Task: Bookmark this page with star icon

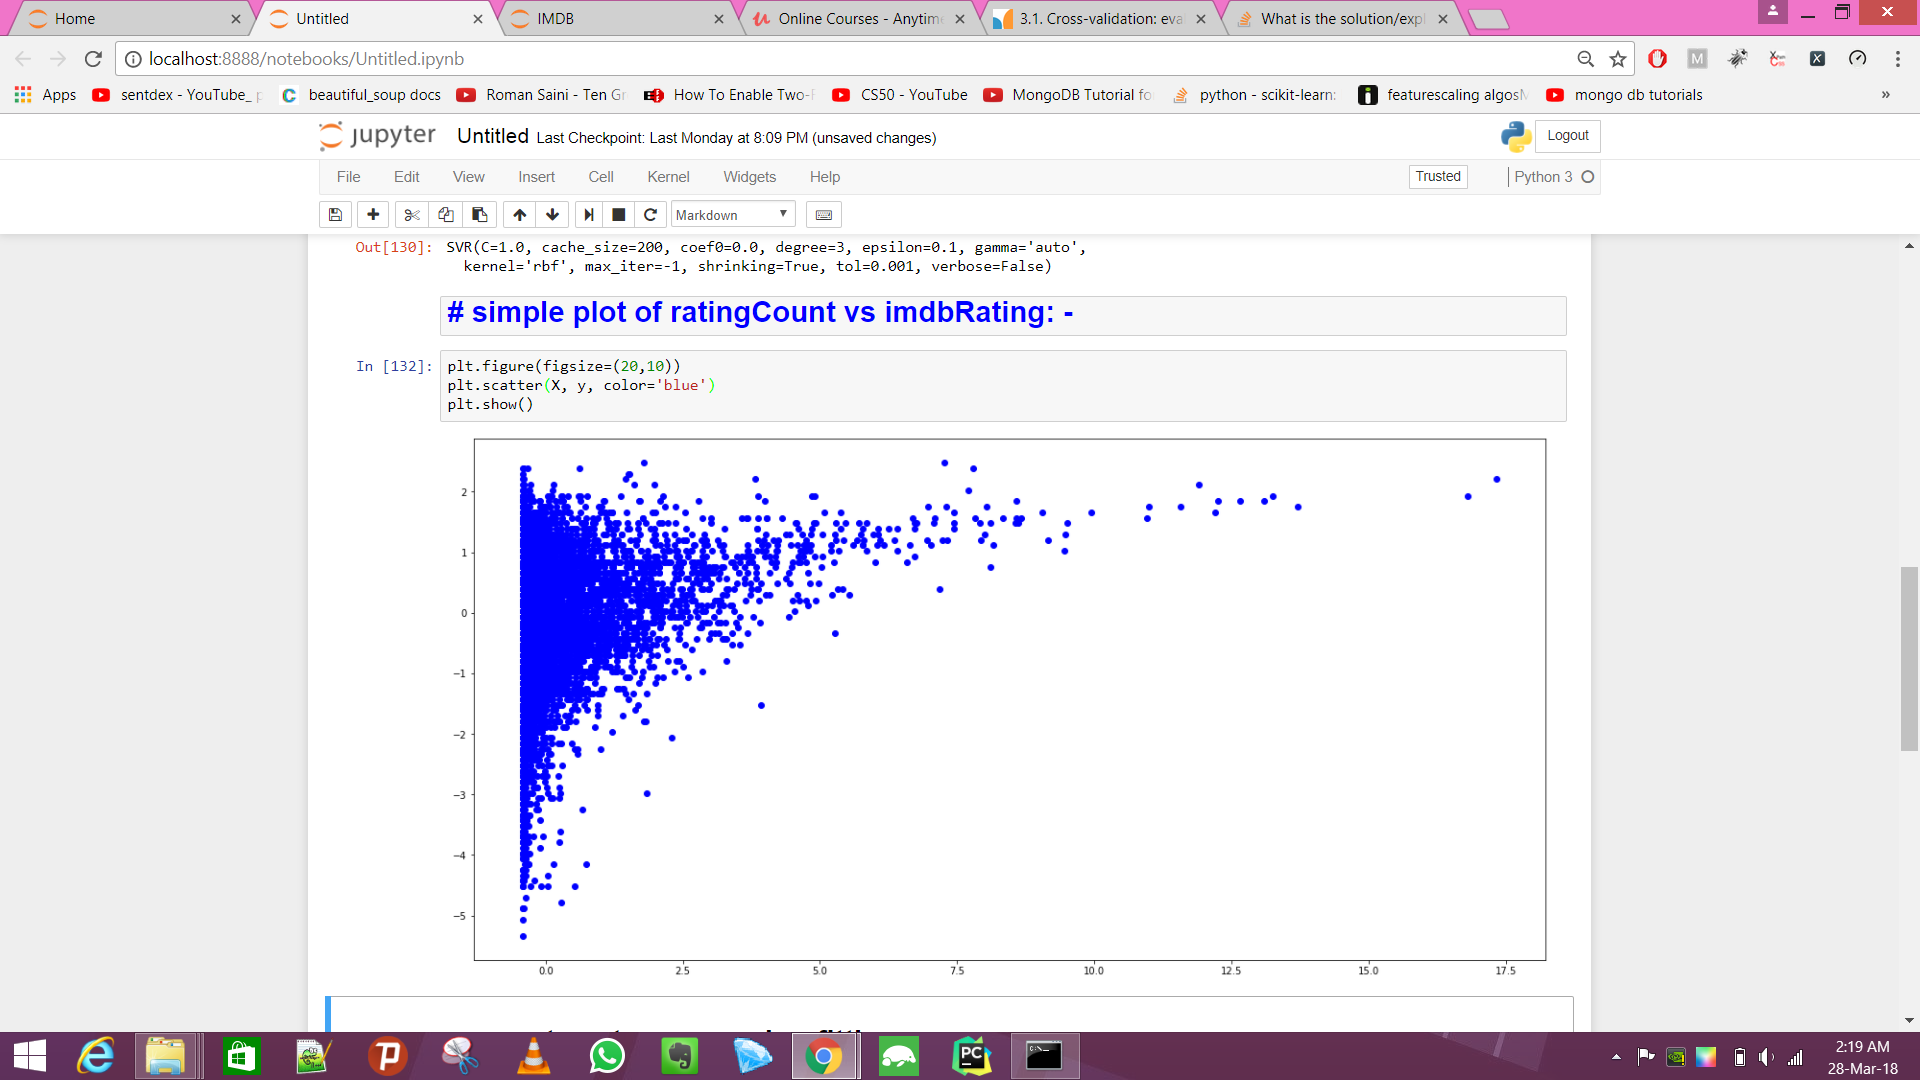Action: pyautogui.click(x=1618, y=59)
